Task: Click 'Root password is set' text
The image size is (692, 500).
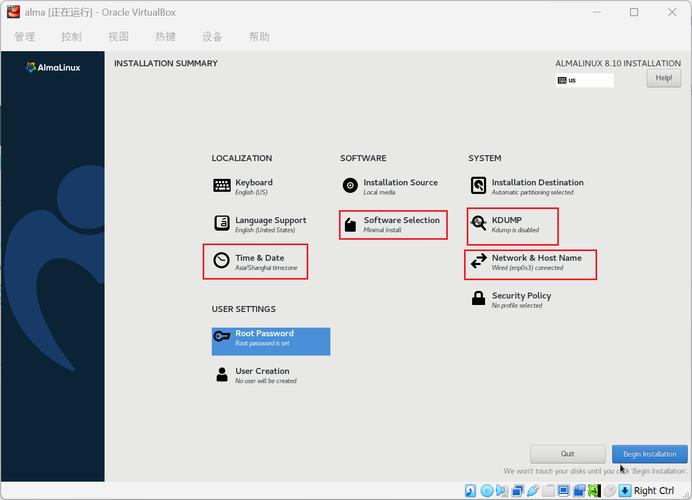Action: 262,343
